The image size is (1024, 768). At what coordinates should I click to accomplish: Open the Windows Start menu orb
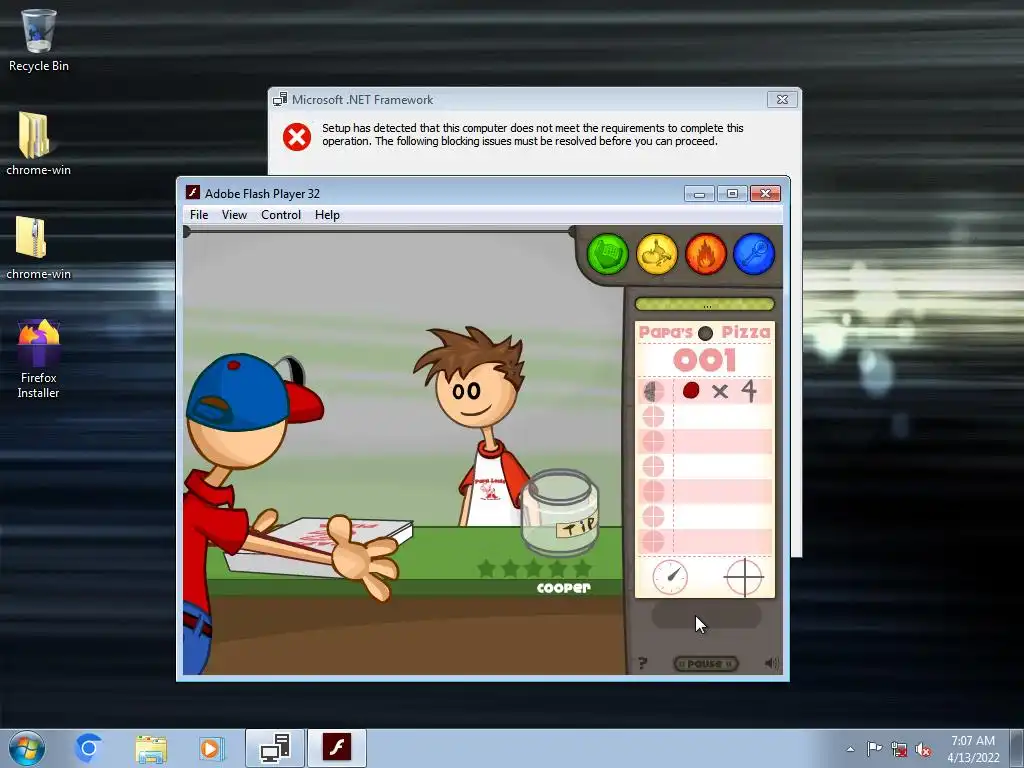[27, 748]
